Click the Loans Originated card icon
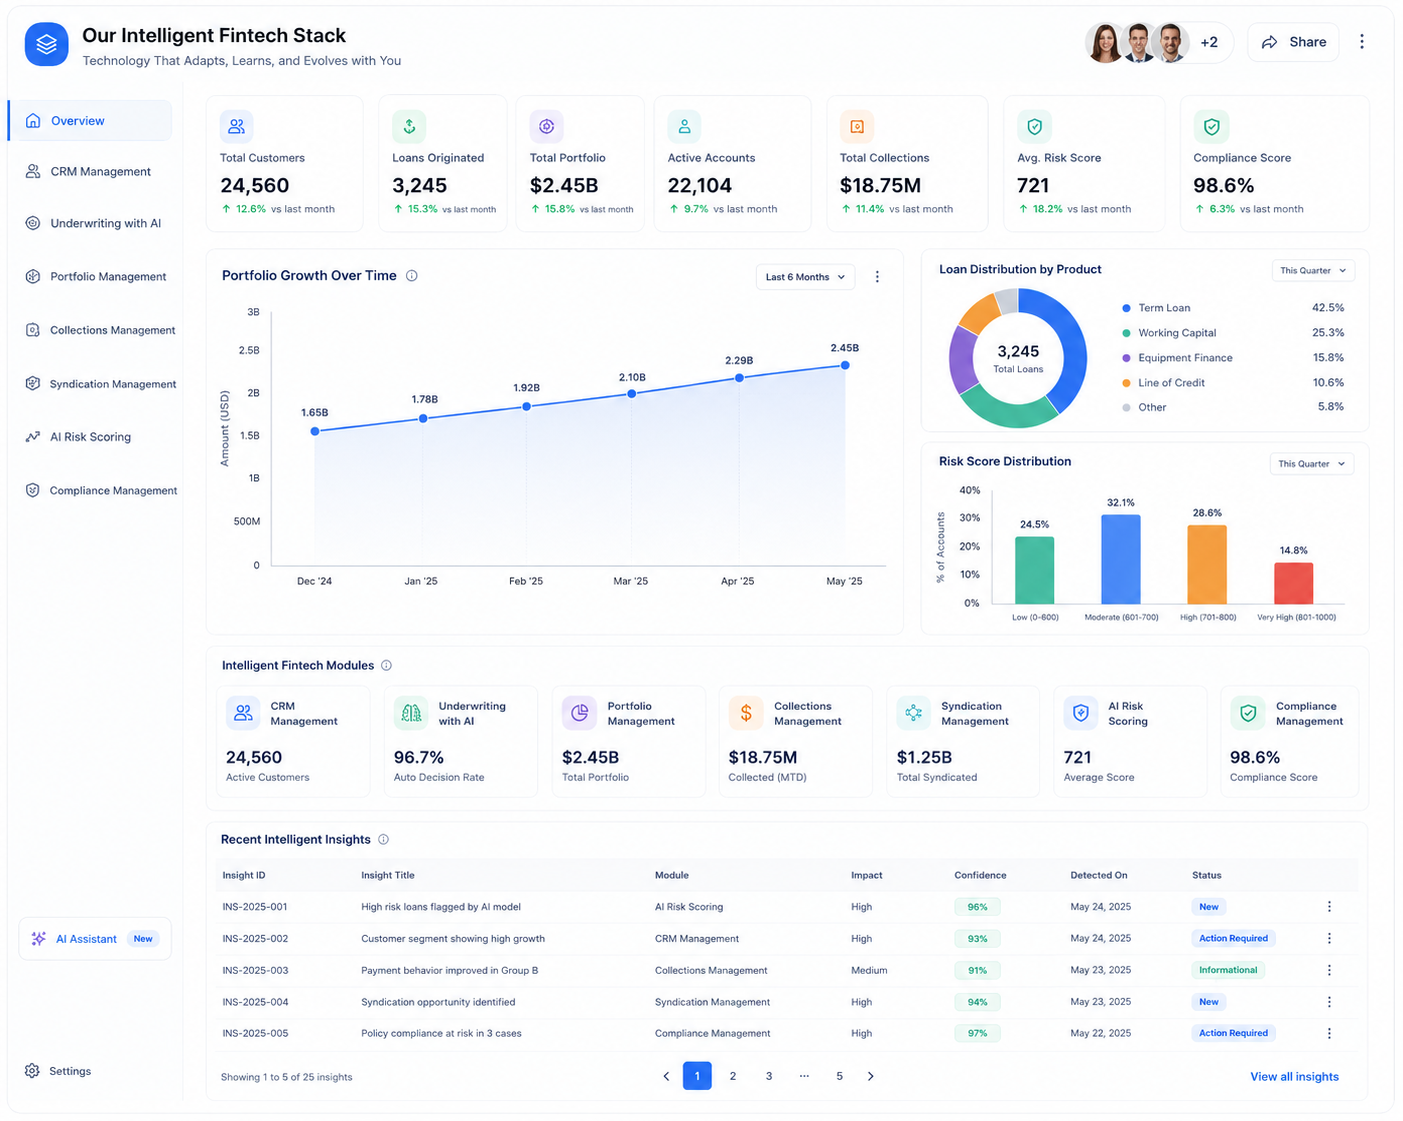The width and height of the screenshot is (1403, 1121). pos(409,127)
